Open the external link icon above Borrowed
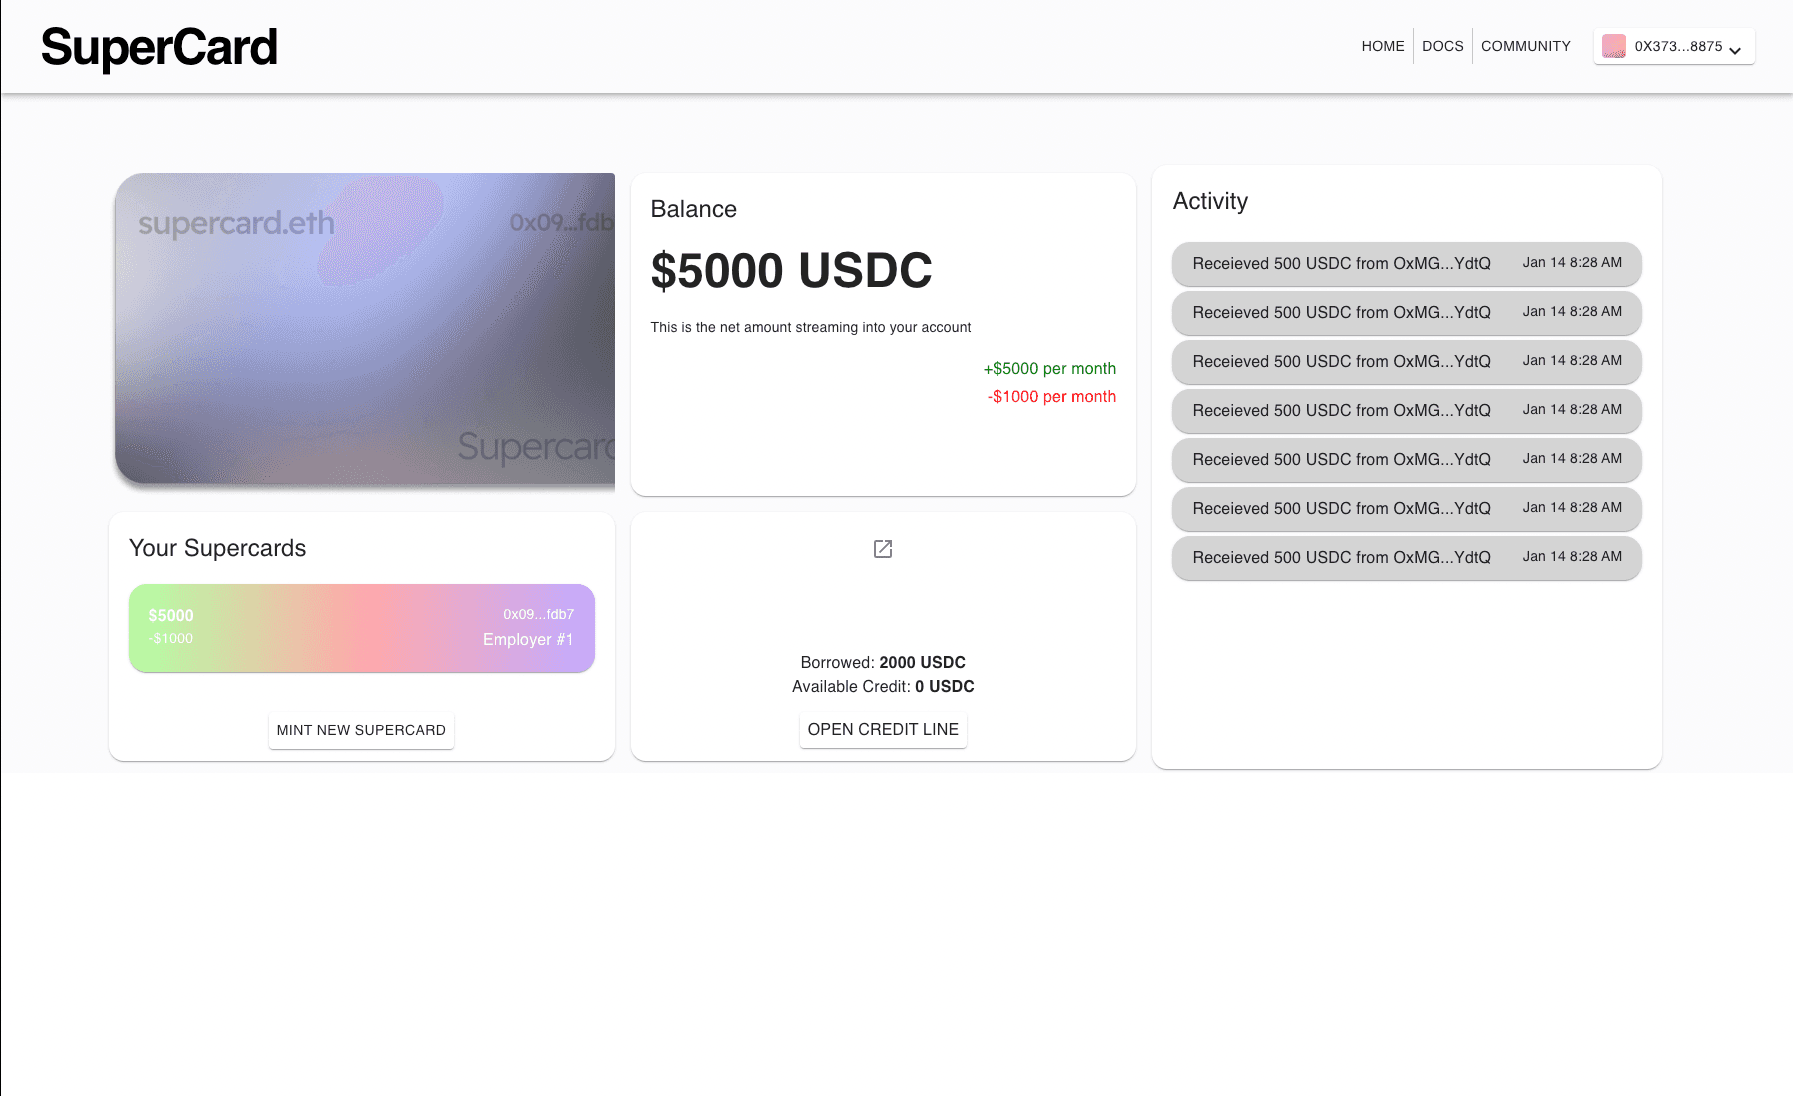The image size is (1793, 1096). [883, 549]
